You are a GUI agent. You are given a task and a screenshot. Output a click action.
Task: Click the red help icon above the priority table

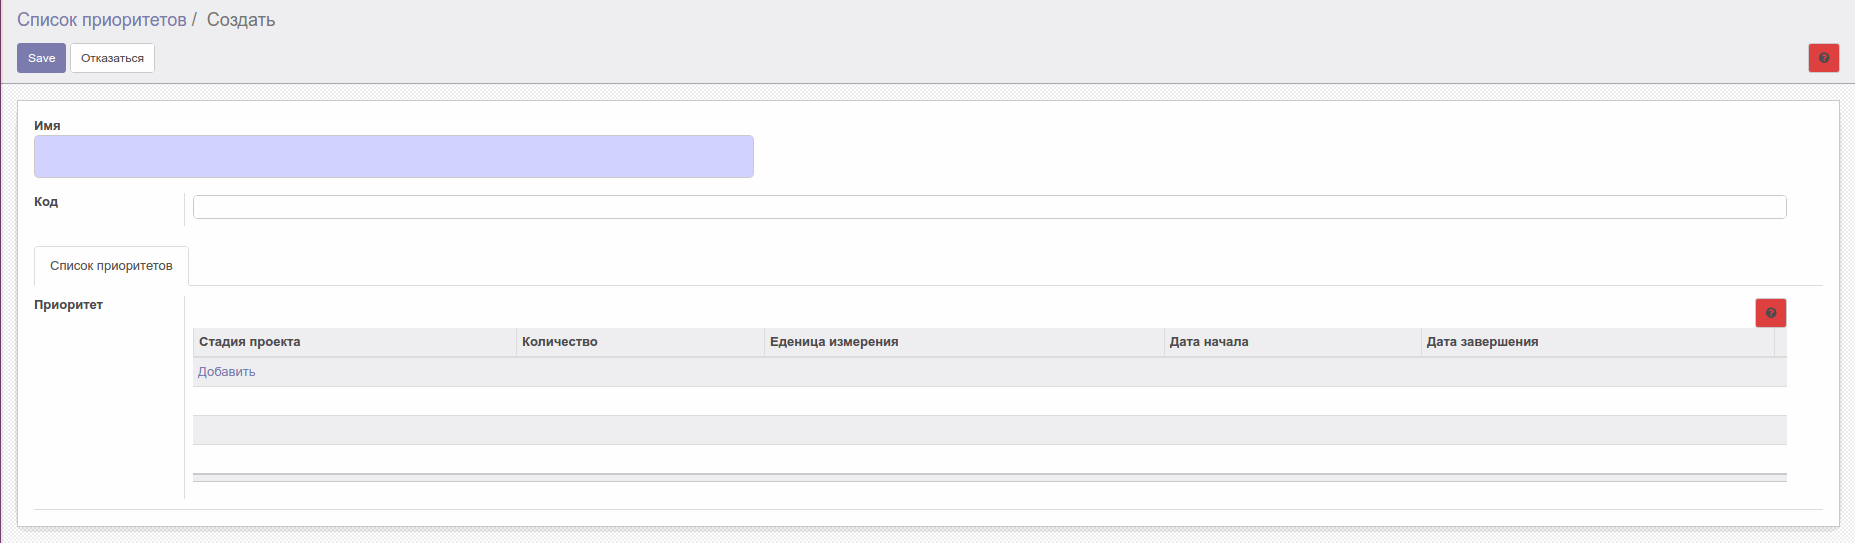tap(1770, 313)
